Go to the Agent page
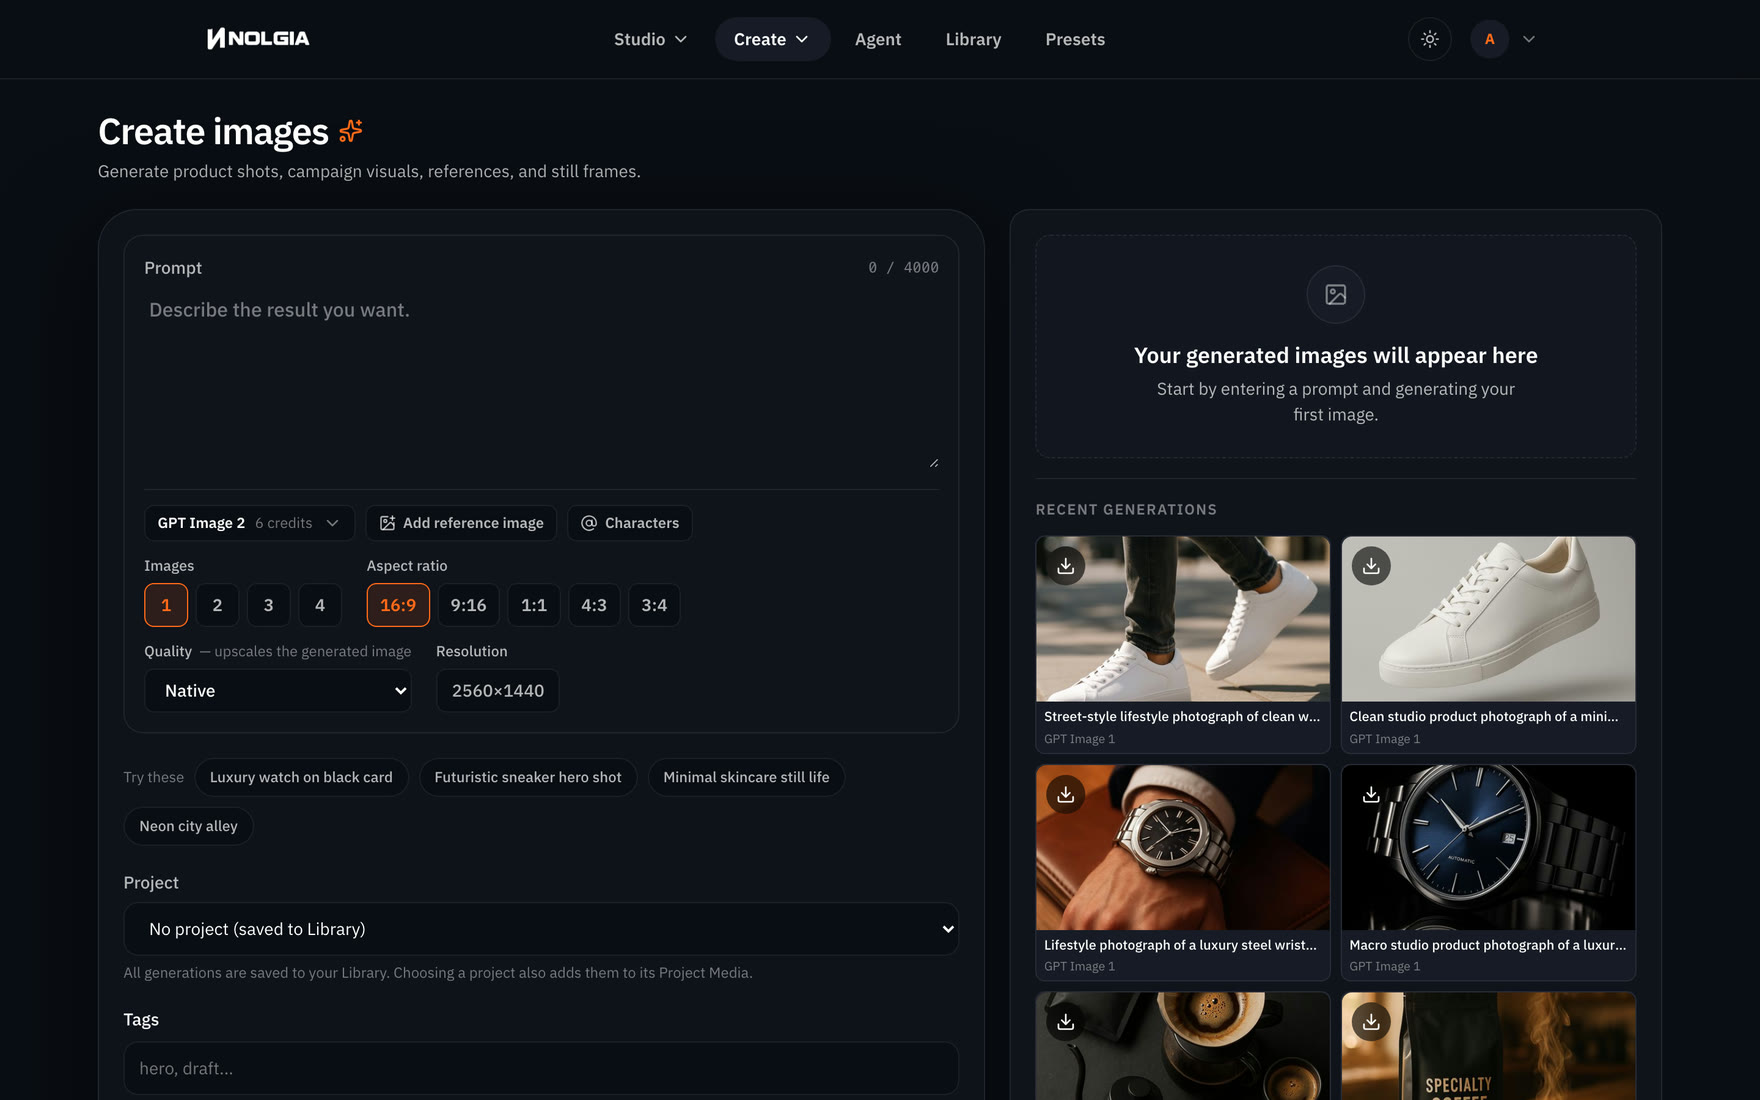 point(878,39)
